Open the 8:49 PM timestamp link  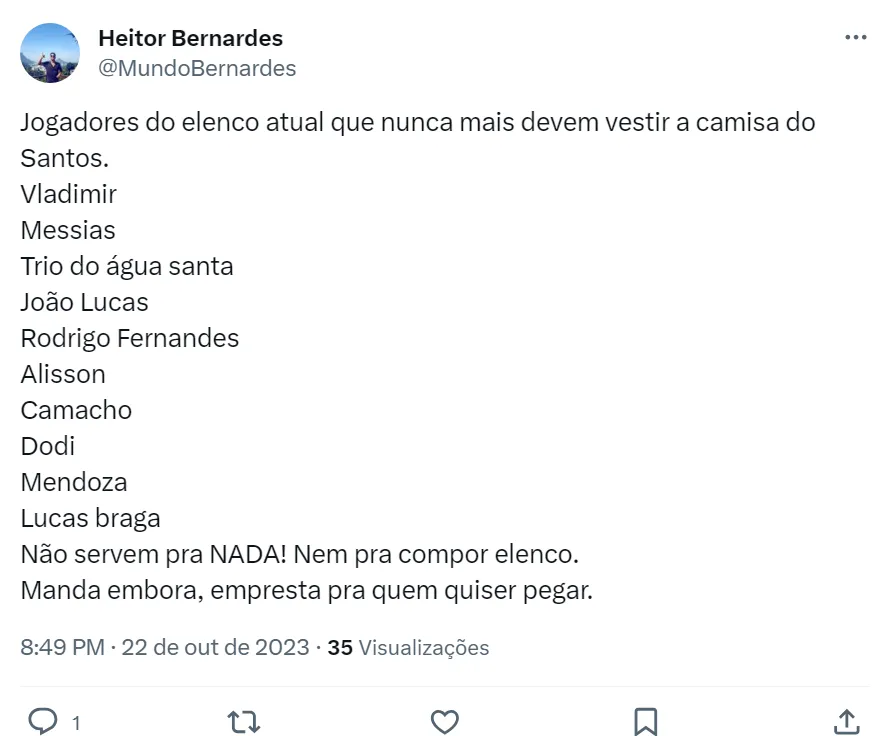coord(62,647)
